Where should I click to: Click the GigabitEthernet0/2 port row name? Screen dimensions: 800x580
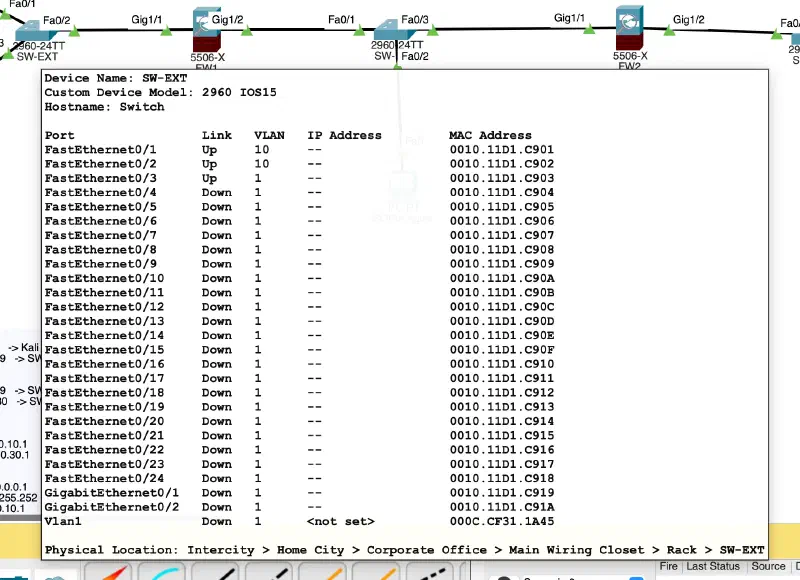[112, 507]
